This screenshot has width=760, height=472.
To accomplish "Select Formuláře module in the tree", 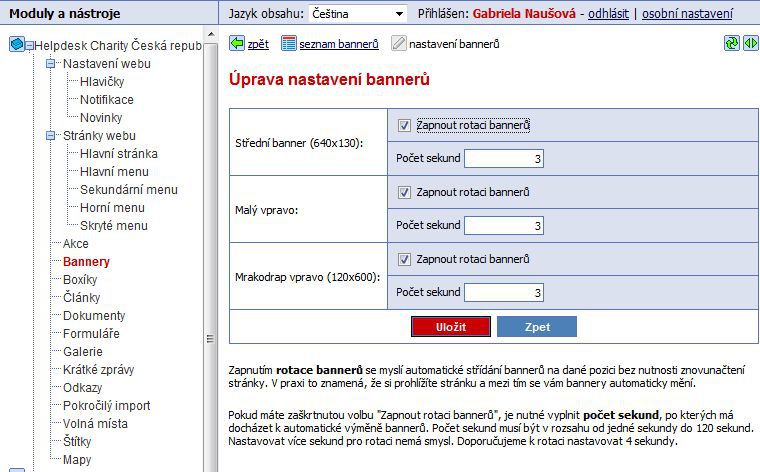I will [x=91, y=333].
